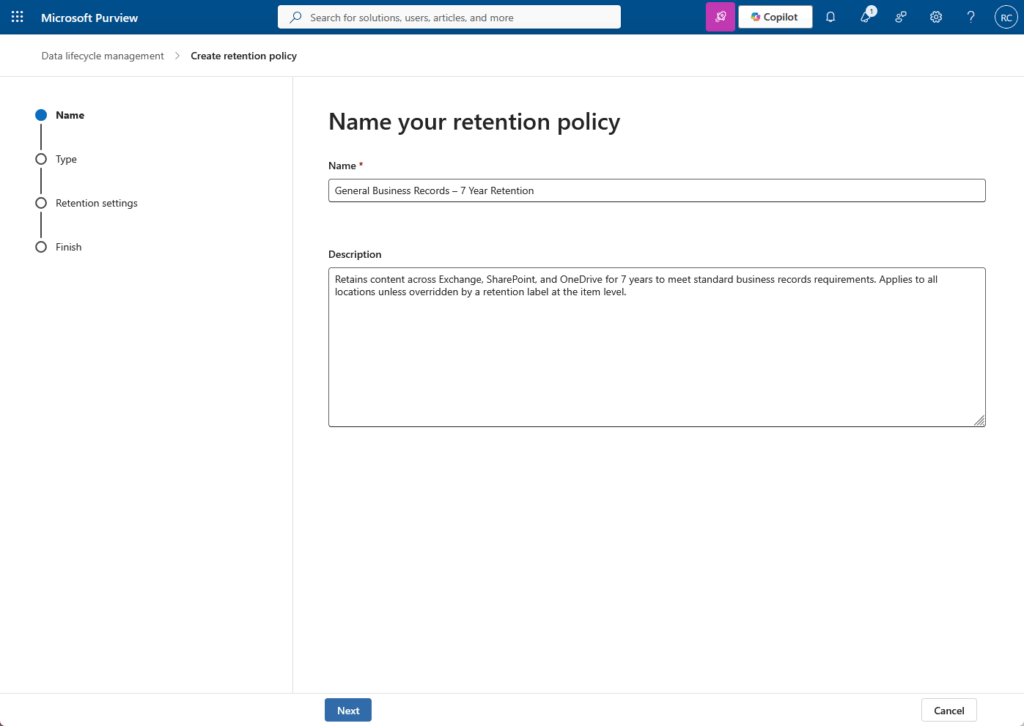Click the Description field label
1024x726 pixels.
[x=355, y=254]
